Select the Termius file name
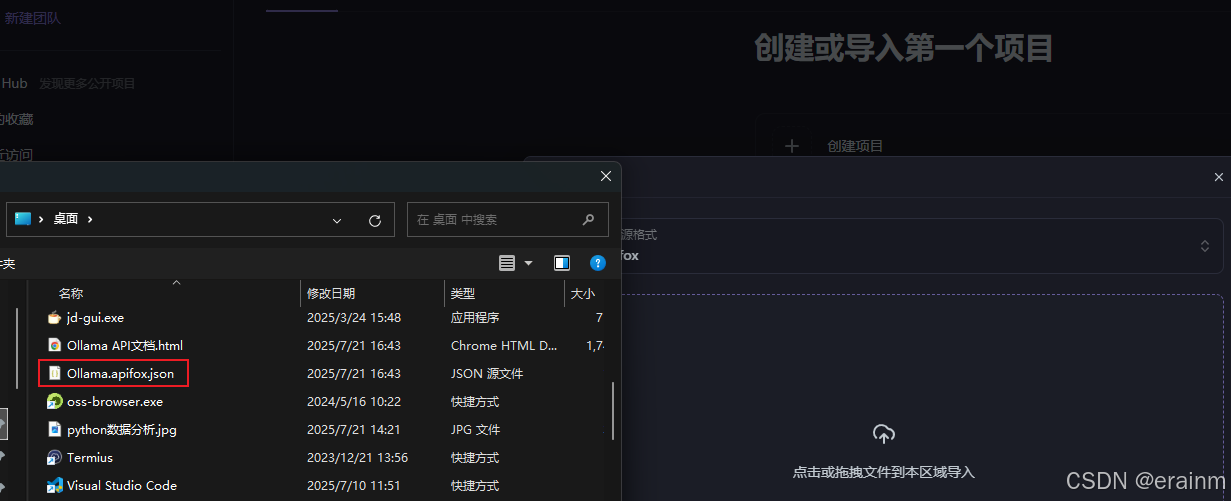 coord(90,457)
